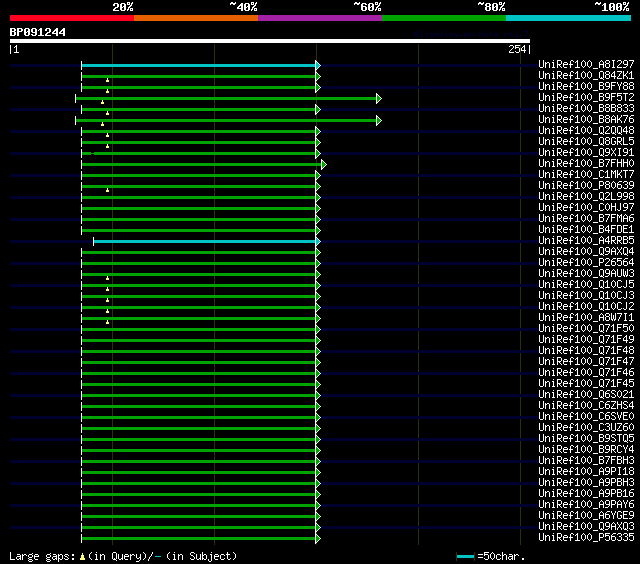Click the arrowhead ending the UniRef100_B8AK76 alignment
Screen dimensions: 640x564
point(379,120)
